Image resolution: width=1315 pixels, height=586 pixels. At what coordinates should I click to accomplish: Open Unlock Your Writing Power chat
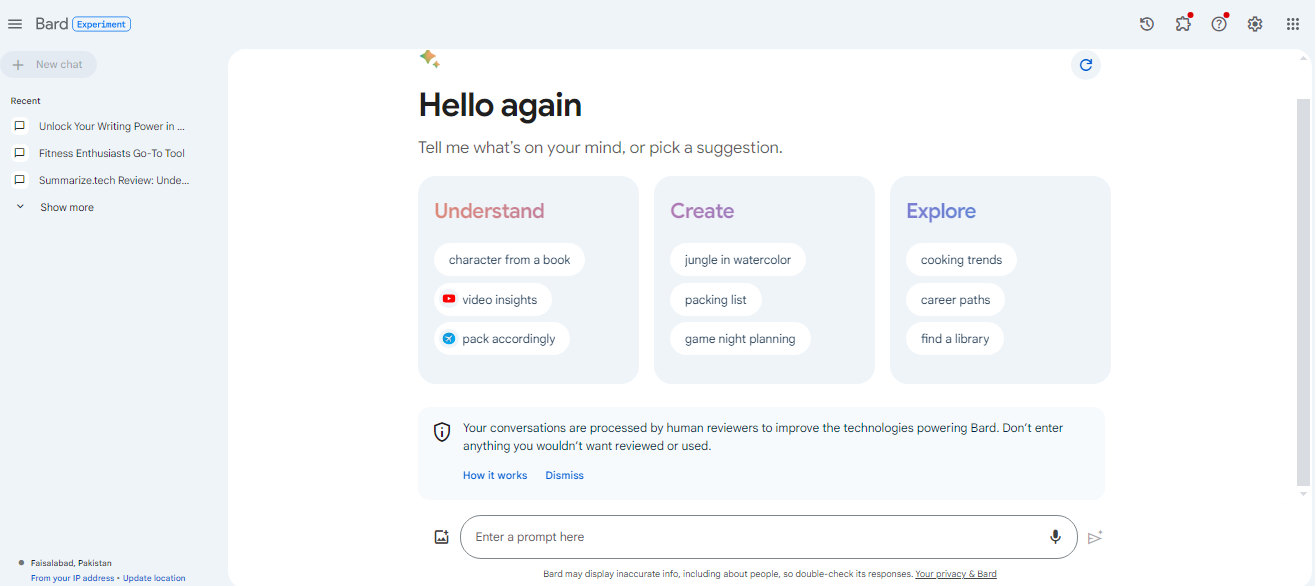112,126
